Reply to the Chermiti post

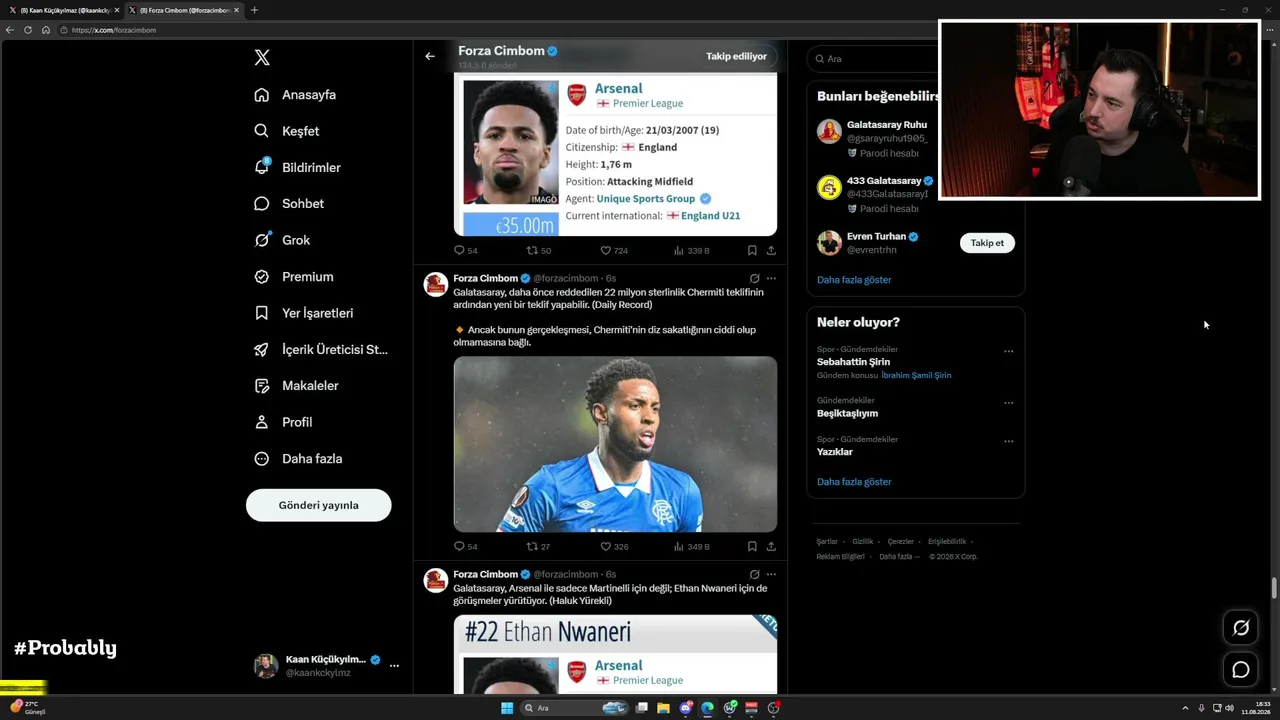coord(466,546)
